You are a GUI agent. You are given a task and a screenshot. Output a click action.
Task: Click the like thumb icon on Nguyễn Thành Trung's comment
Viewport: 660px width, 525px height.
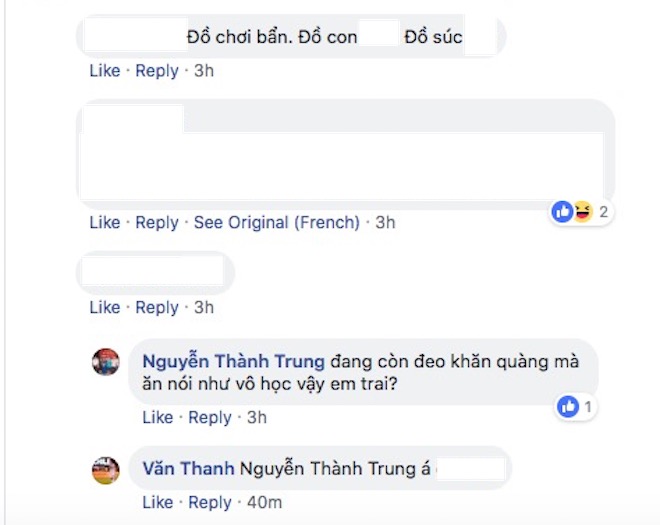point(568,407)
